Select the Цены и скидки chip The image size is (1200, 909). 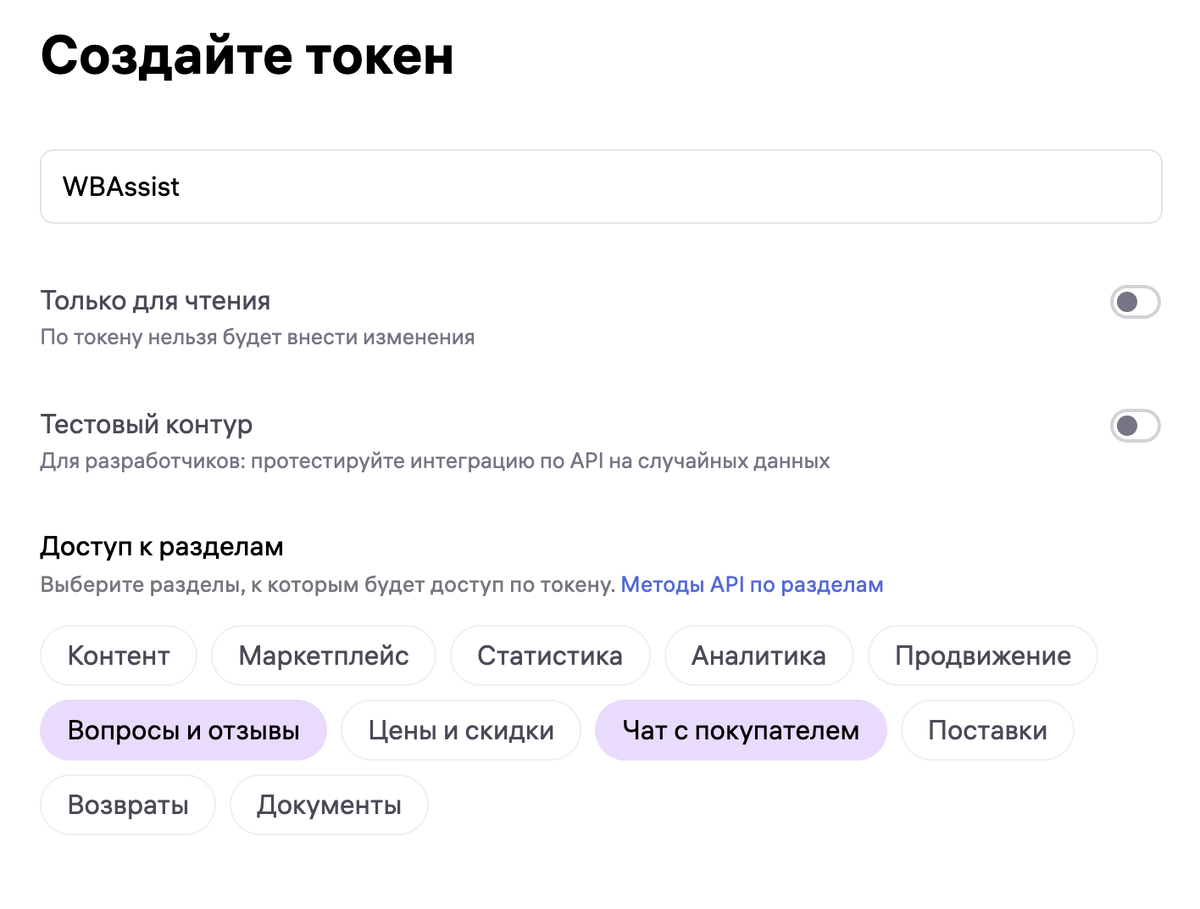point(461,730)
